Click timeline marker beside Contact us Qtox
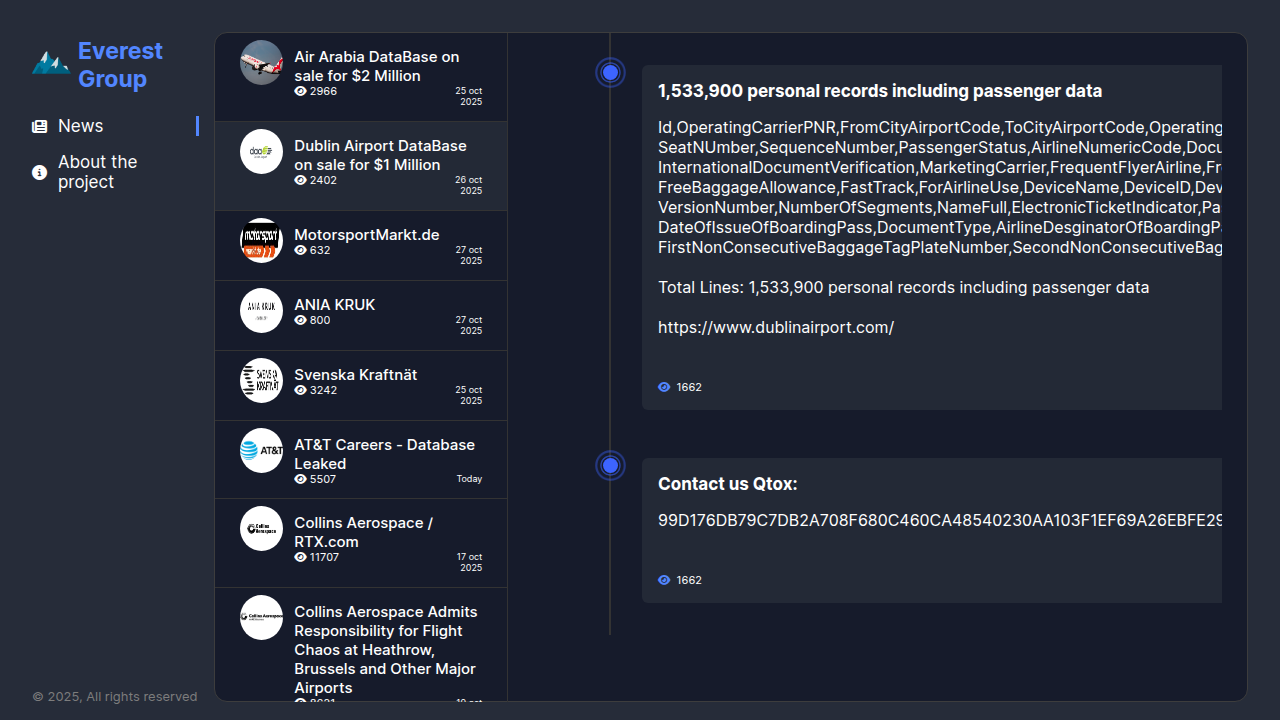Screen dimensions: 1280x720 click(x=610, y=465)
